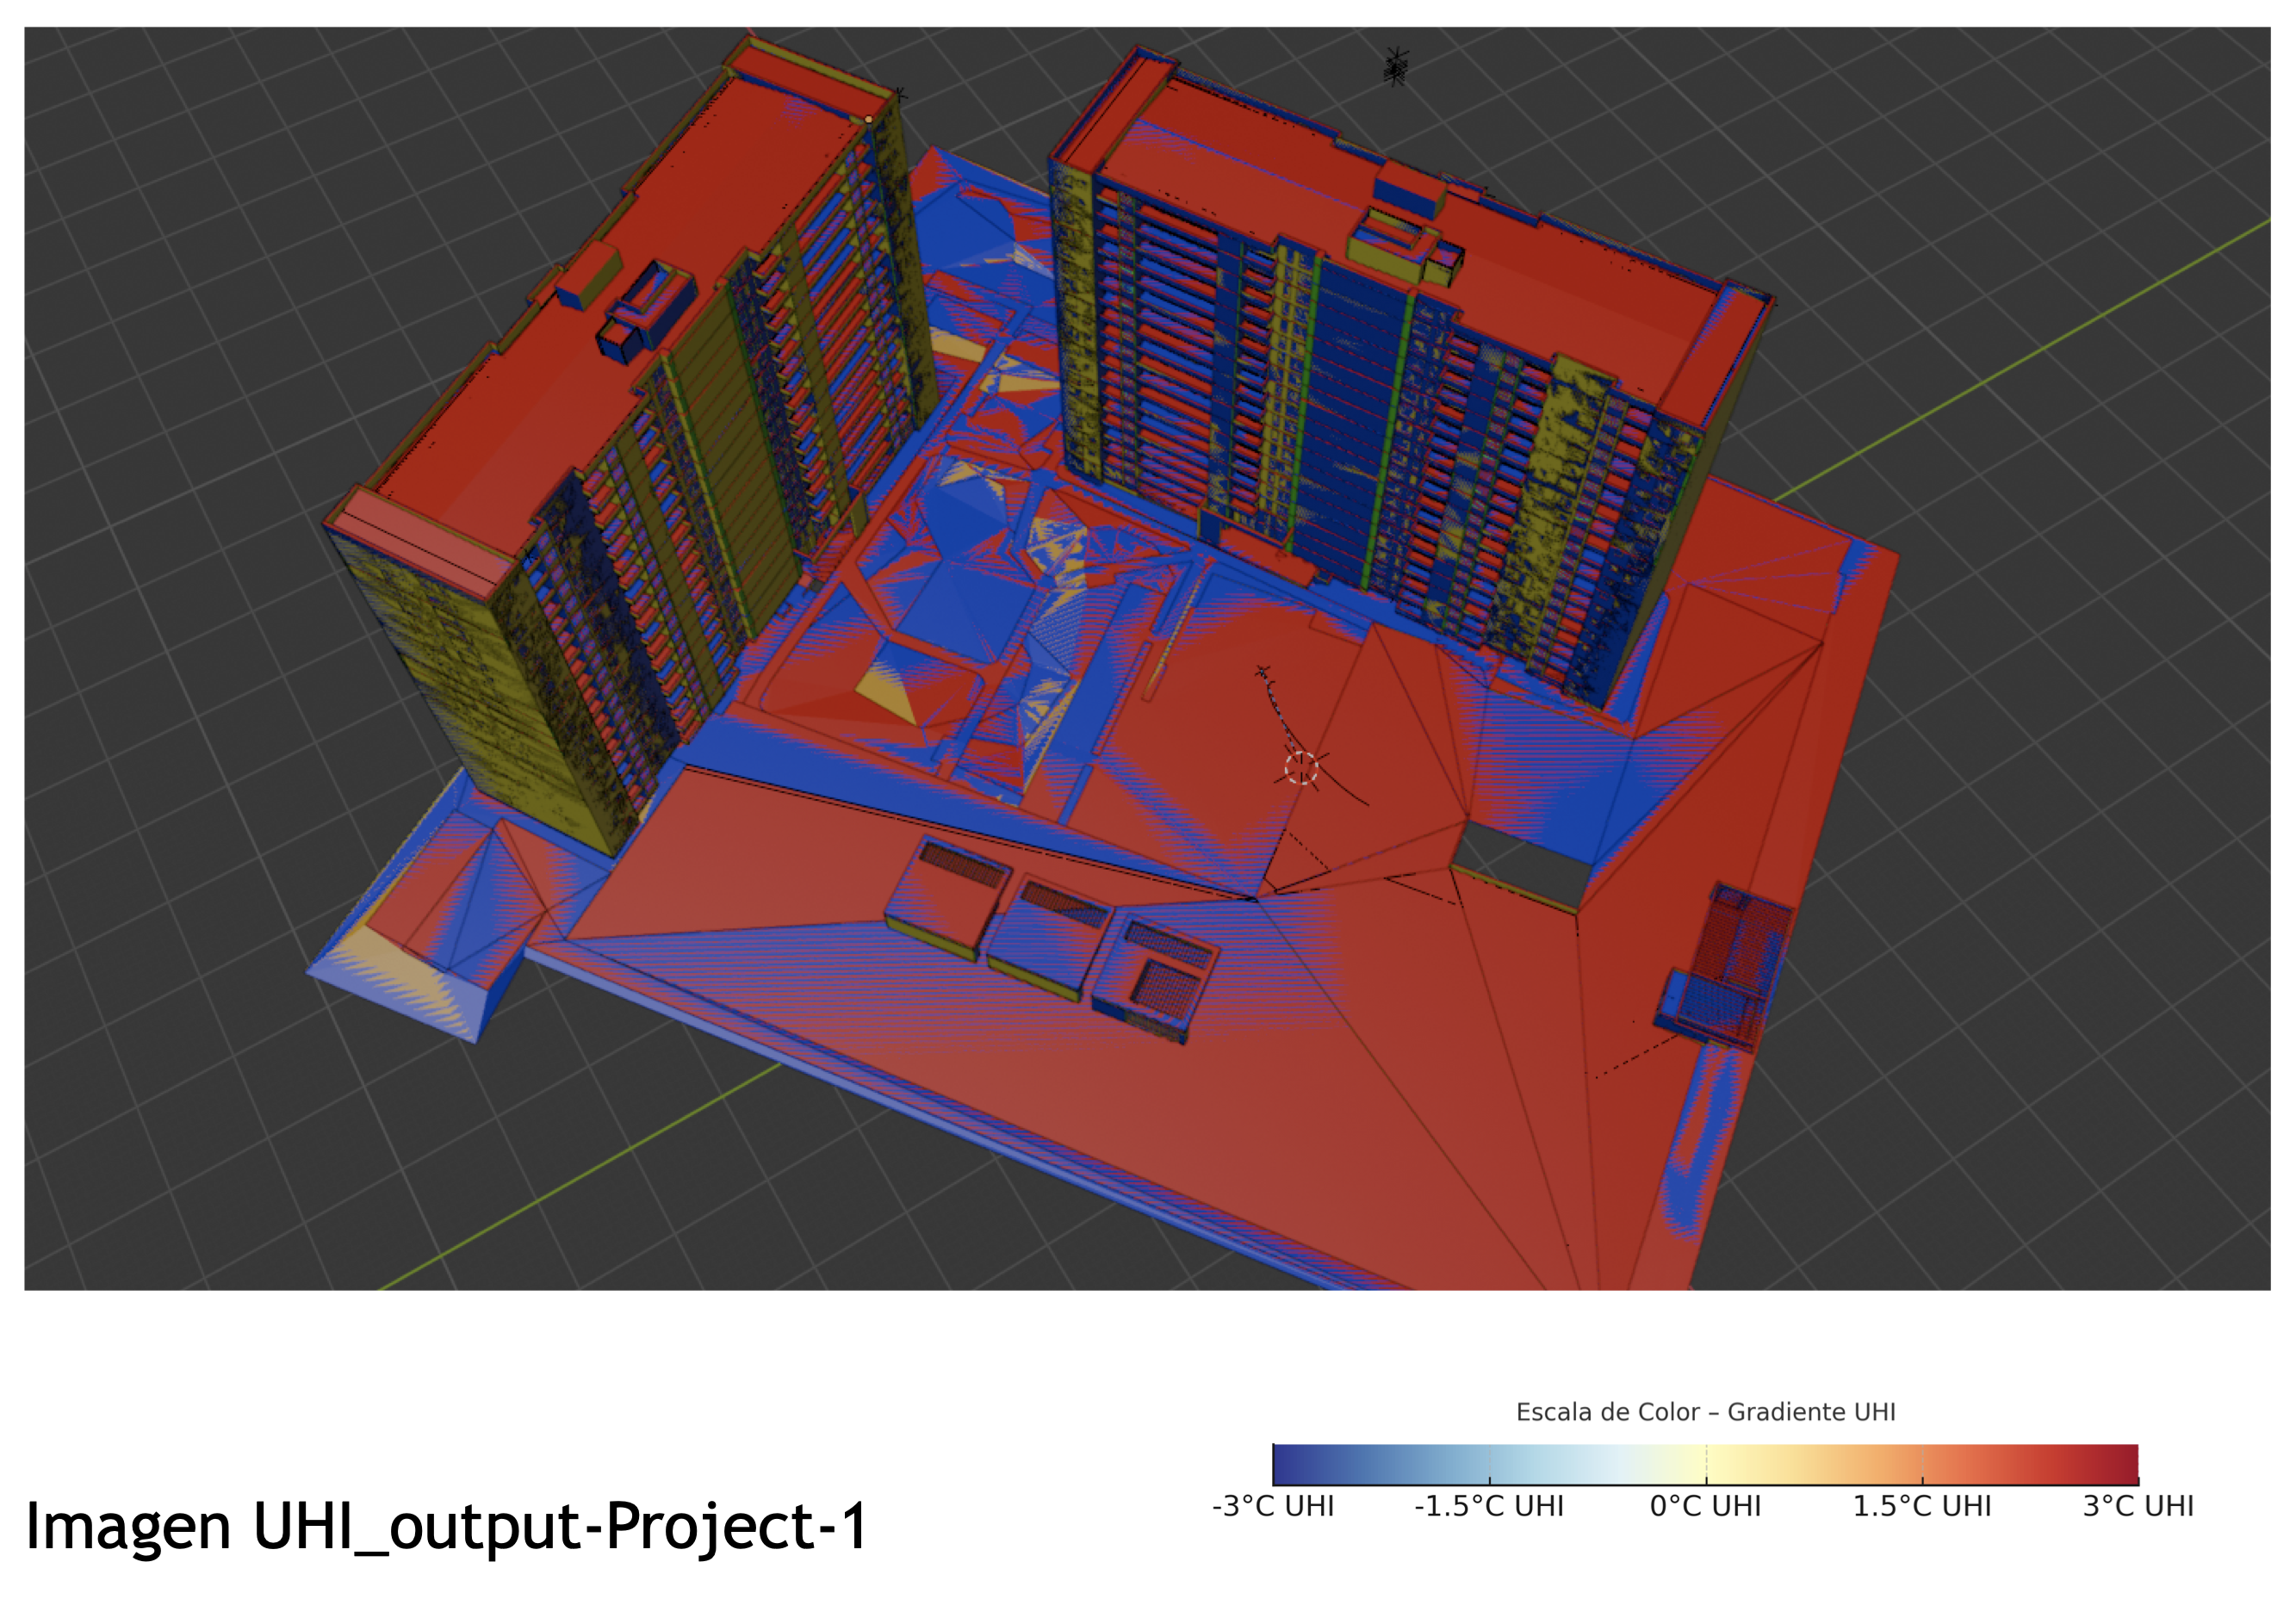2296x1624 pixels.
Task: Click the "1.5°C UHI" scale label
Action: (1922, 1507)
